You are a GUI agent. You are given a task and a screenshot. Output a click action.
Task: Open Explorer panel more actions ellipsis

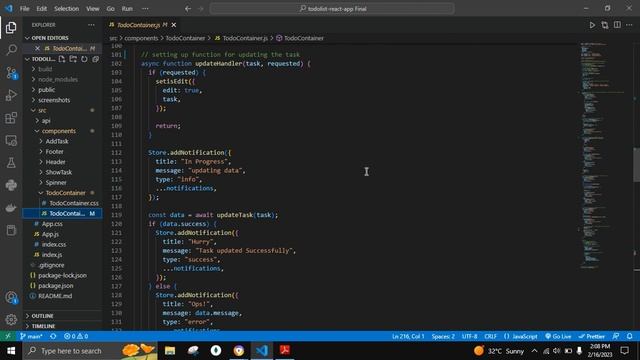91,25
